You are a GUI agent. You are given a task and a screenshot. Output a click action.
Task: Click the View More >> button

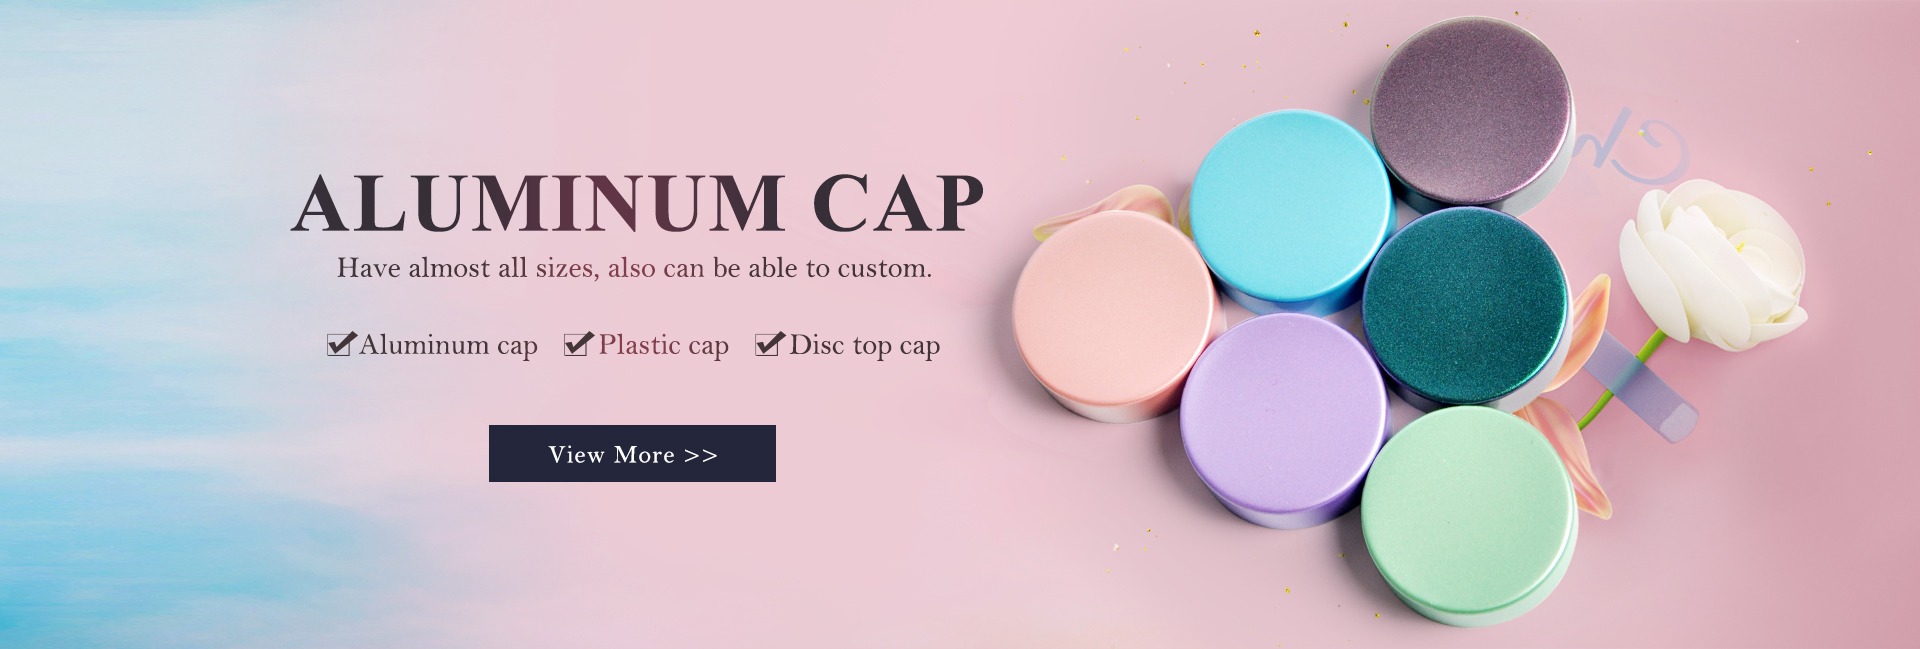(632, 453)
